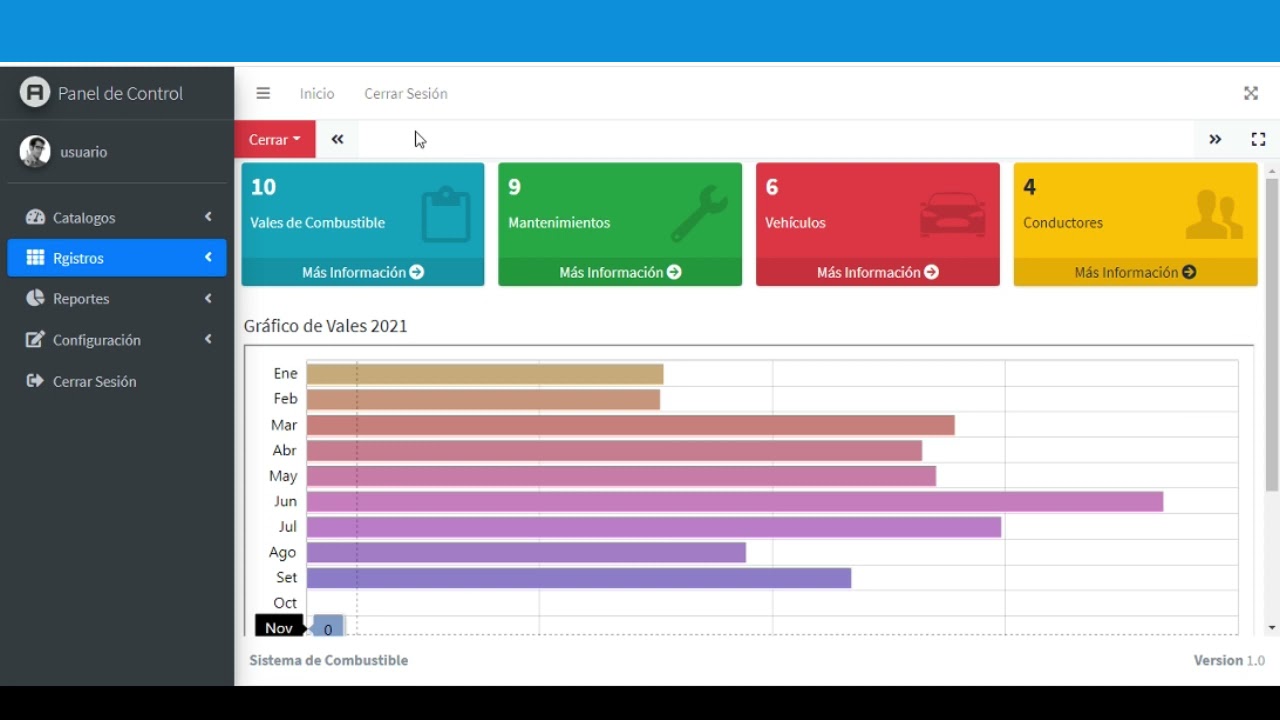Click the scrollbar up arrow
The image size is (1280, 720).
(x=1272, y=172)
